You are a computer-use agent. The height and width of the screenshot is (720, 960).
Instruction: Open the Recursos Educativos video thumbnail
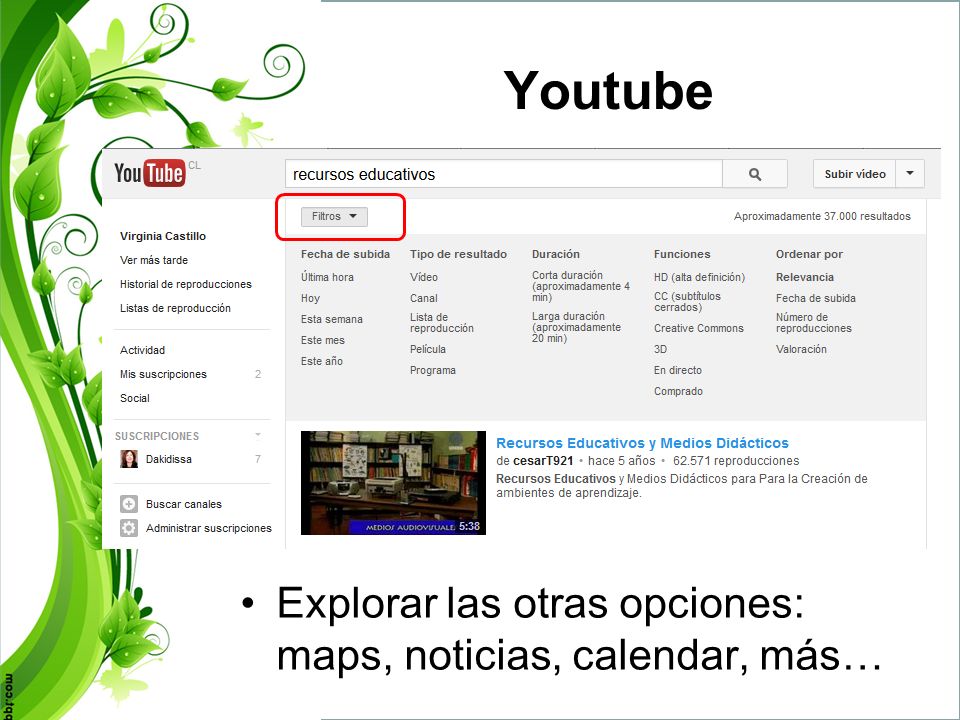tap(393, 482)
